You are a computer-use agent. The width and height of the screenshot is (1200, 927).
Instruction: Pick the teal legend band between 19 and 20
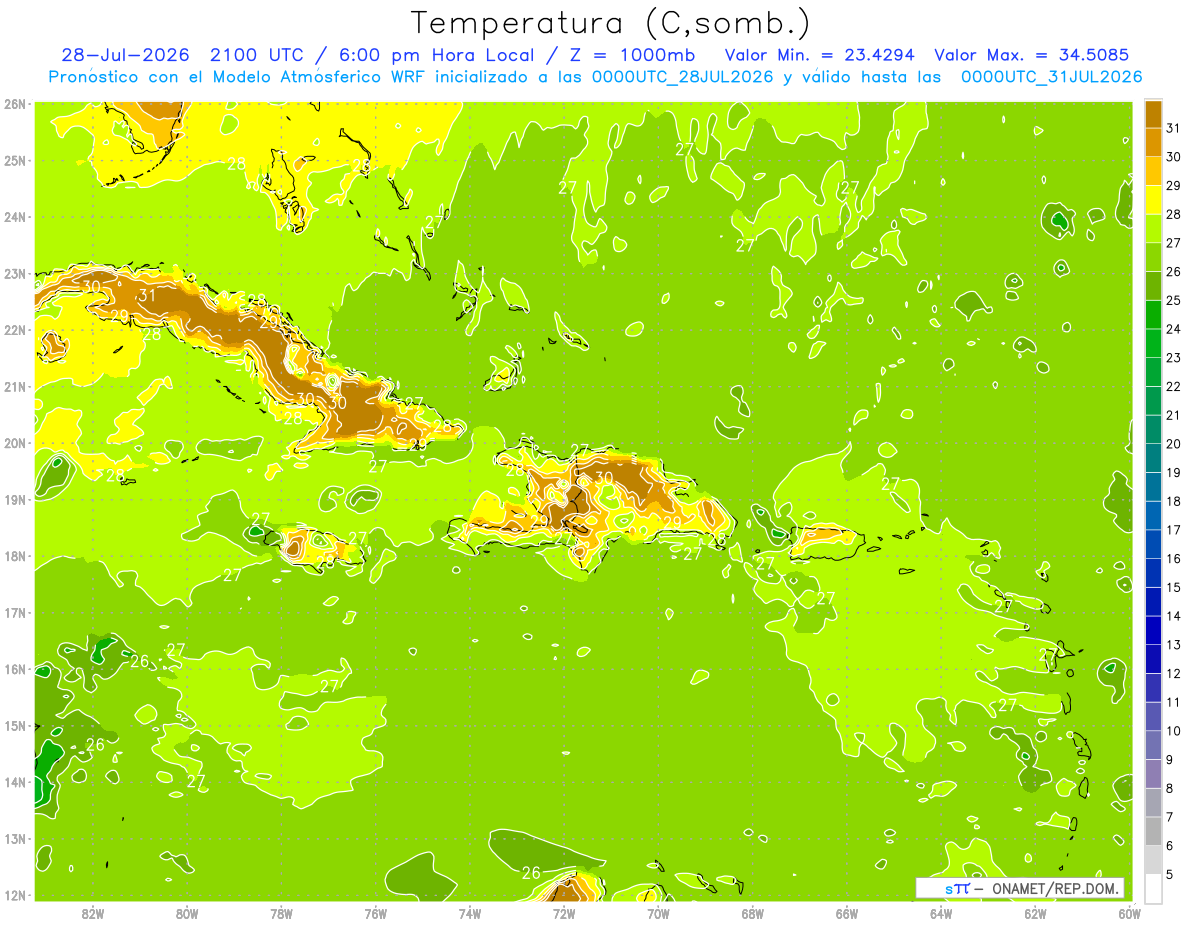pyautogui.click(x=1154, y=459)
